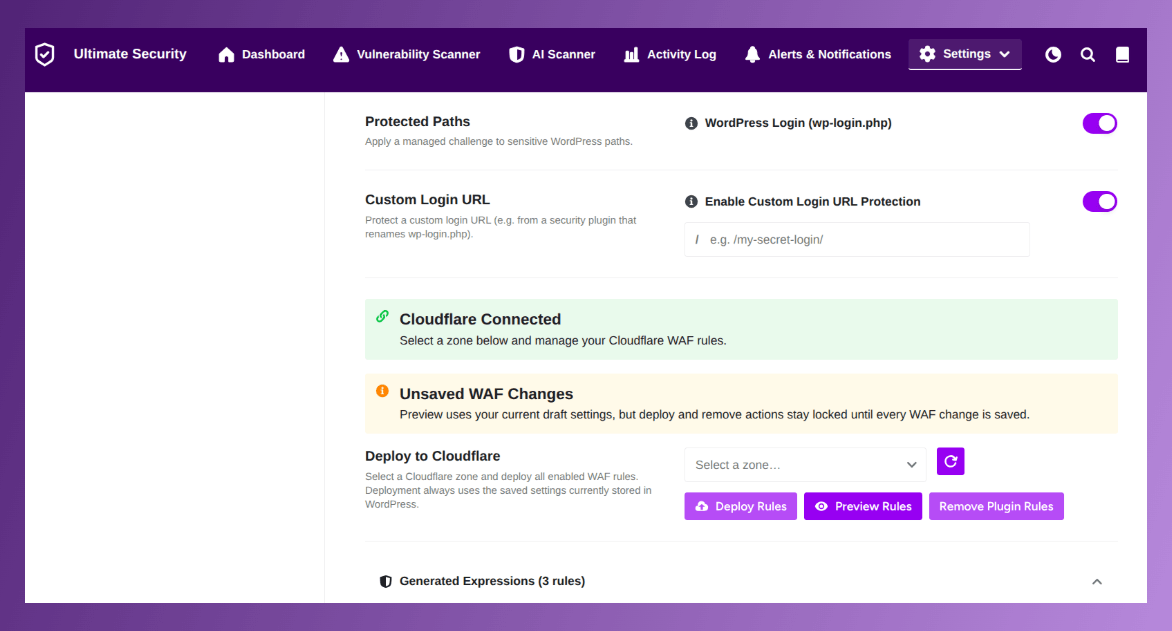The height and width of the screenshot is (631, 1172).
Task: Click the cloud upload icon in Deploy Rules
Action: pos(702,506)
